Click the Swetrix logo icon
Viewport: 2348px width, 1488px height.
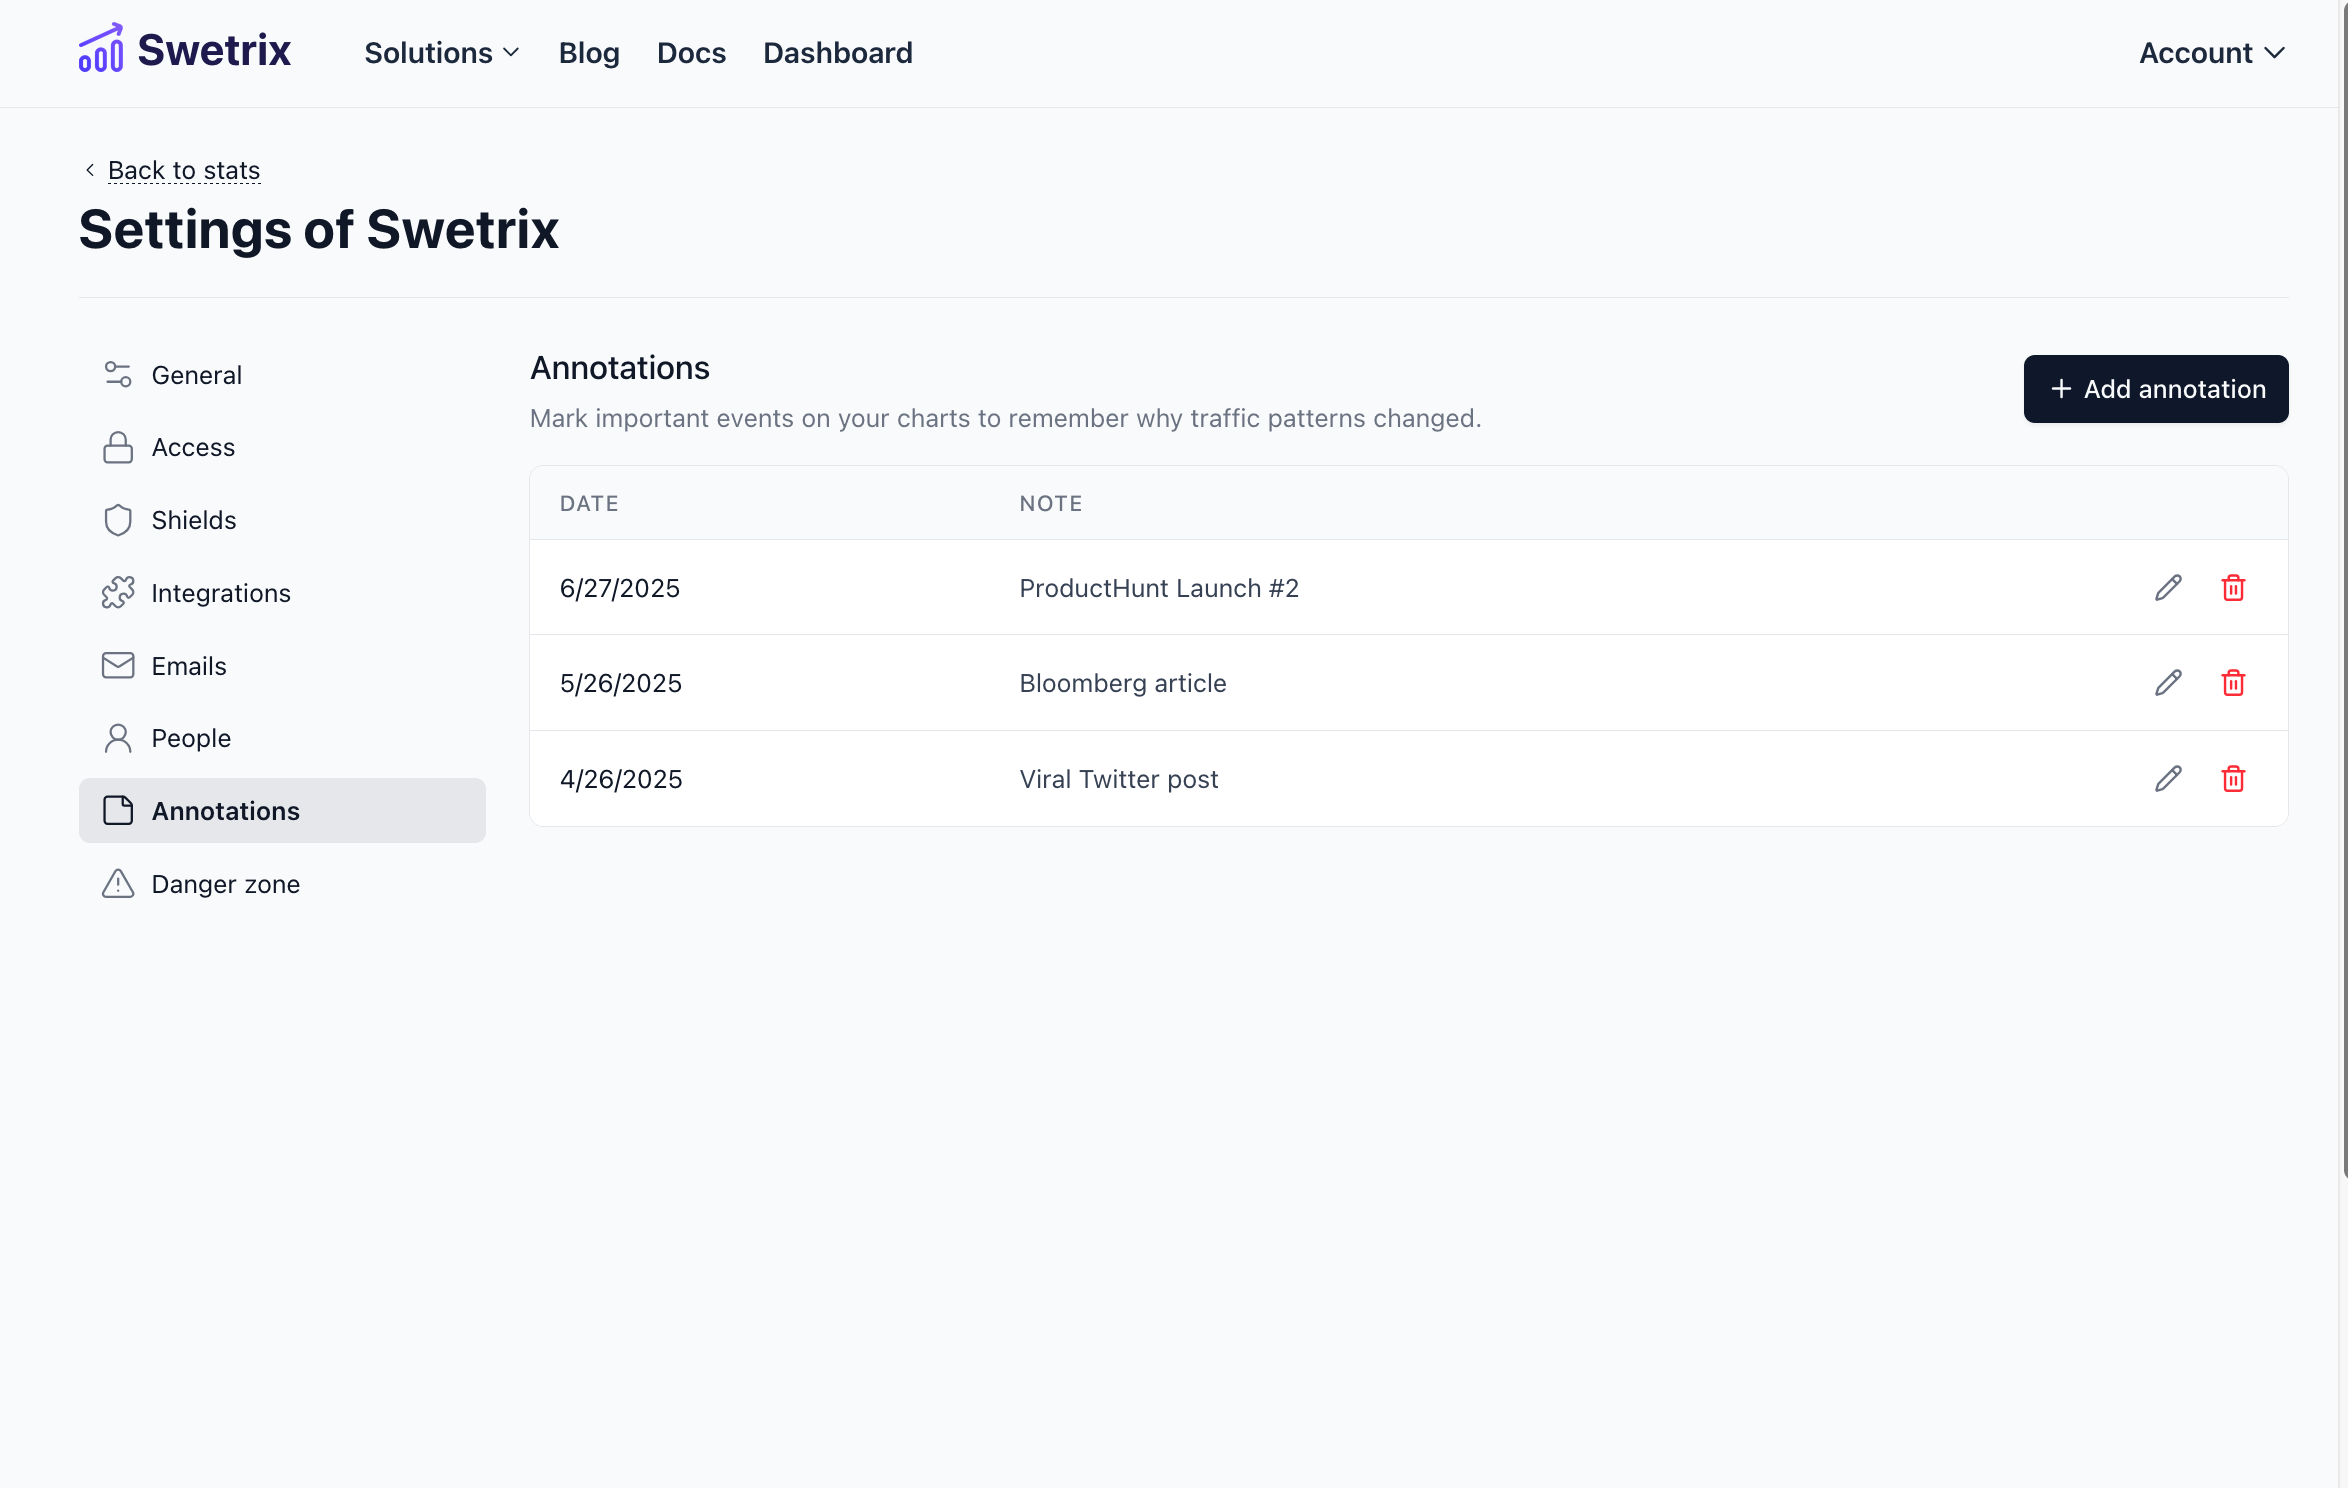pos(100,48)
